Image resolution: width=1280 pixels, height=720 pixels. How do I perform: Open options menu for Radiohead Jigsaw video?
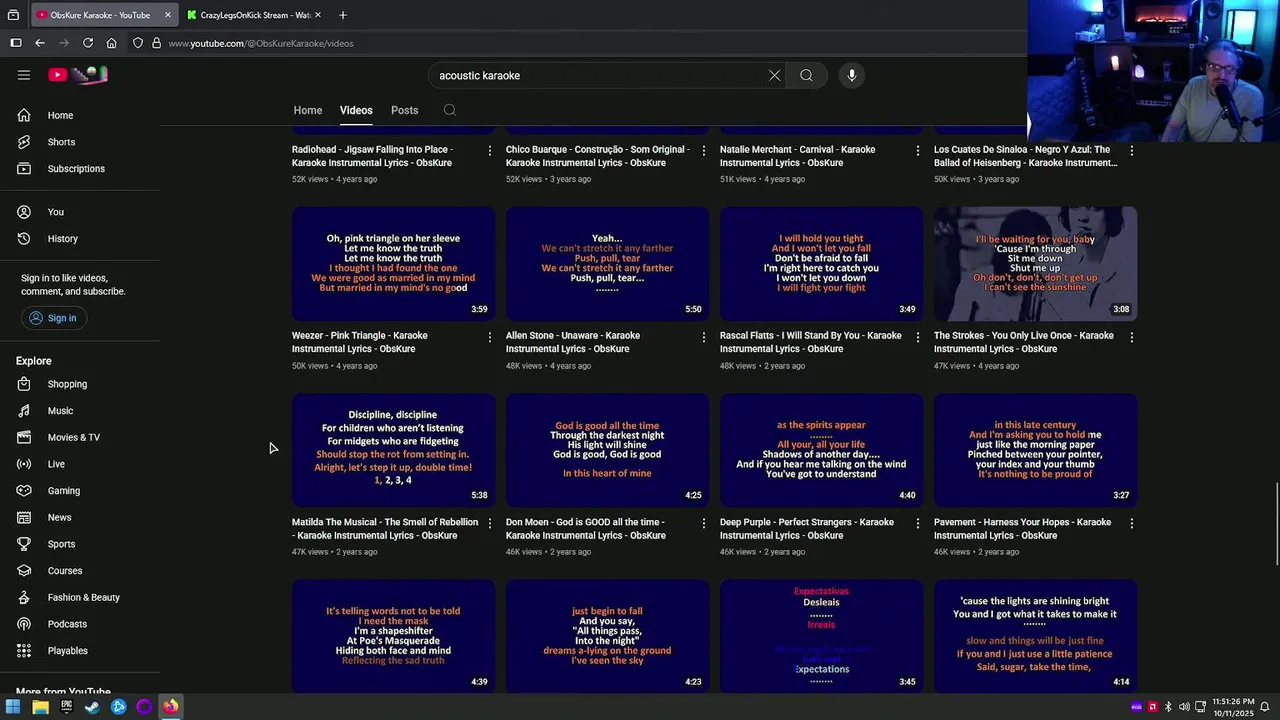(x=489, y=151)
